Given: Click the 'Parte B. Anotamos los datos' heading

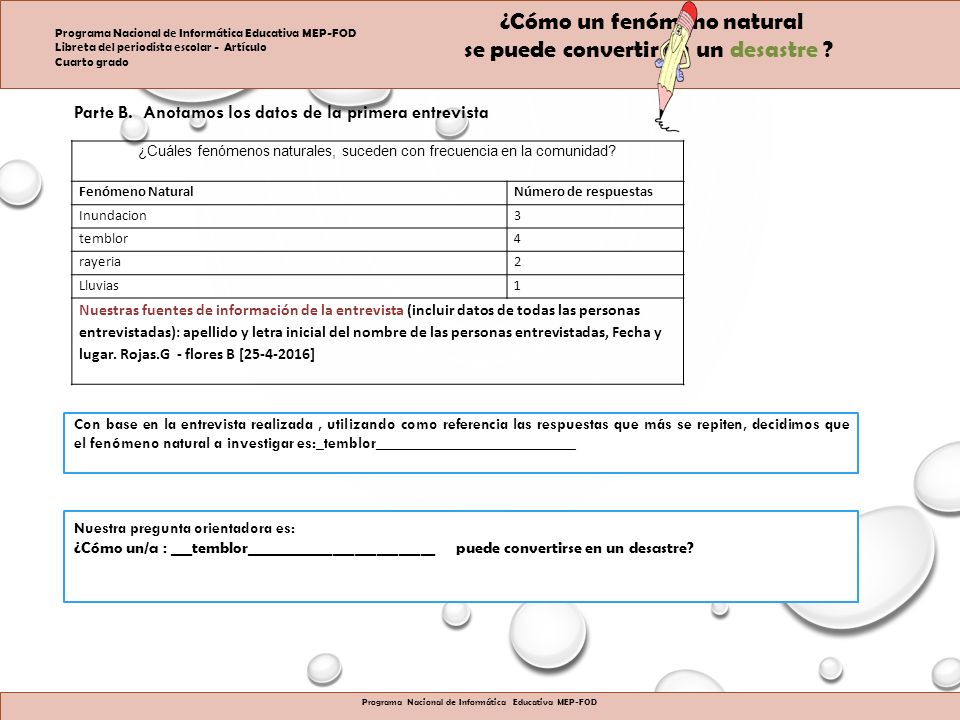Looking at the screenshot, I should pos(281,113).
